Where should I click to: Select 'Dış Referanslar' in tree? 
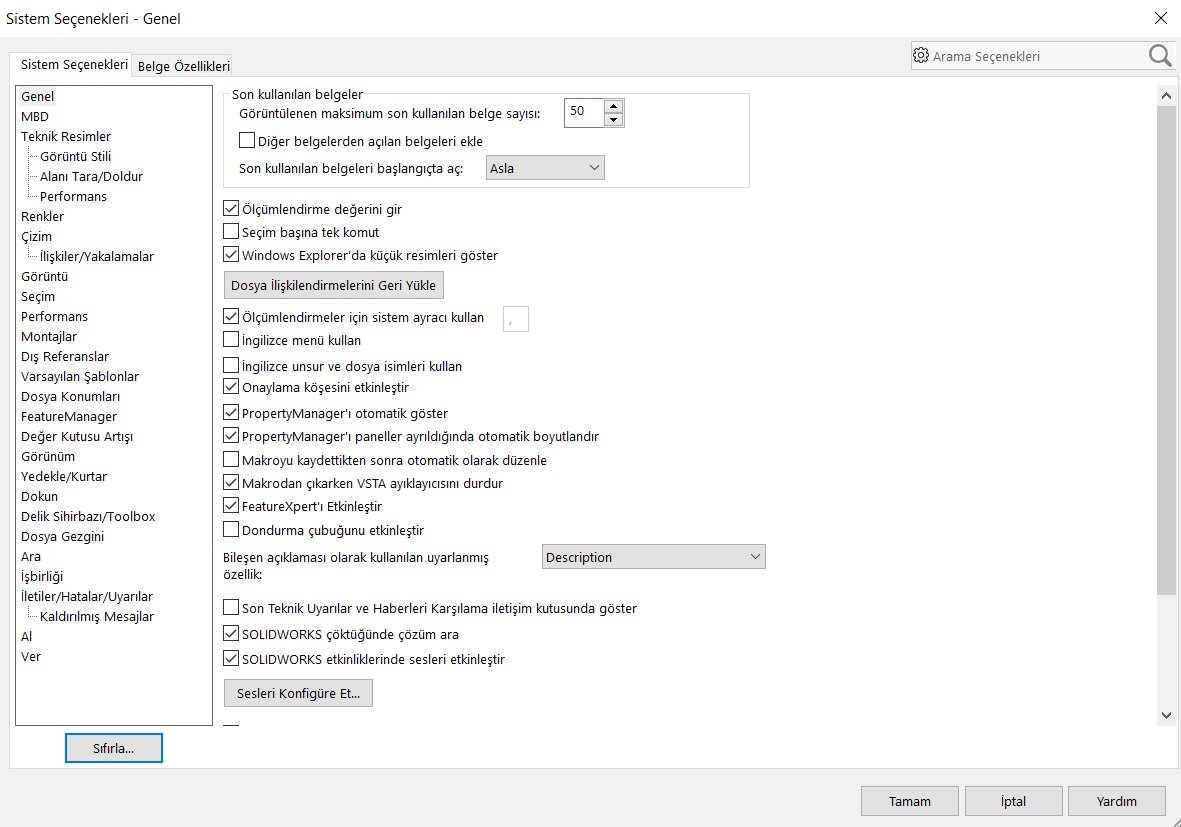coord(65,356)
